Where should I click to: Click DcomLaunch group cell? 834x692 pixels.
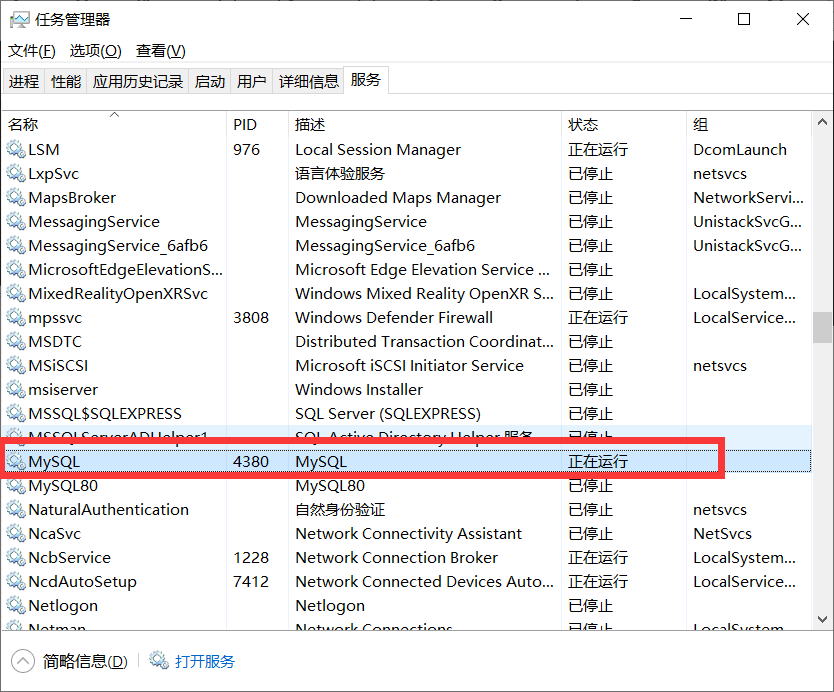click(x=740, y=149)
